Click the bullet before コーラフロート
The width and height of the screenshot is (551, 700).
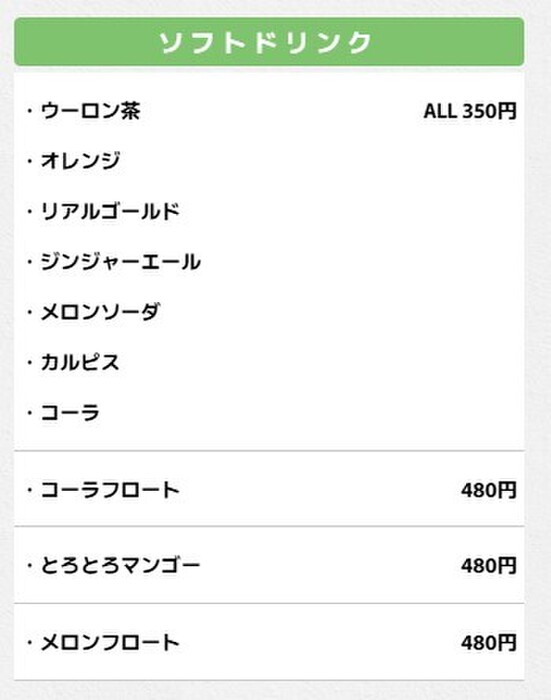click(30, 490)
